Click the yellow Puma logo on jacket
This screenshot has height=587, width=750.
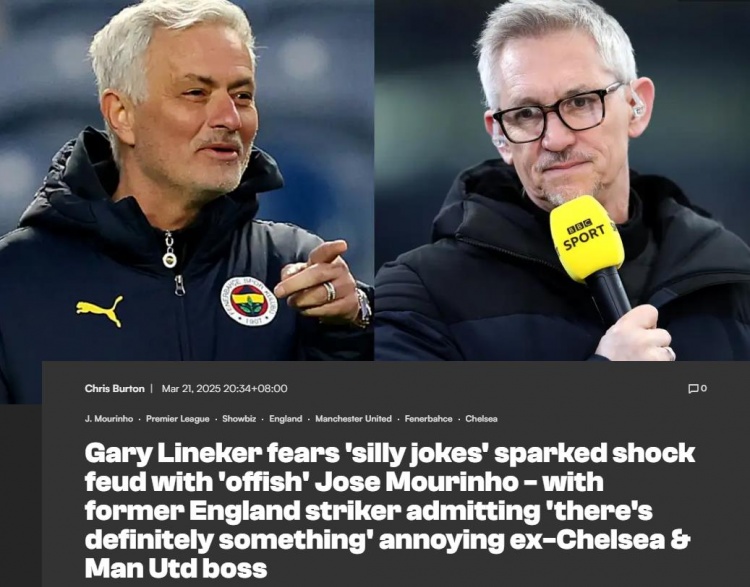pyautogui.click(x=99, y=310)
